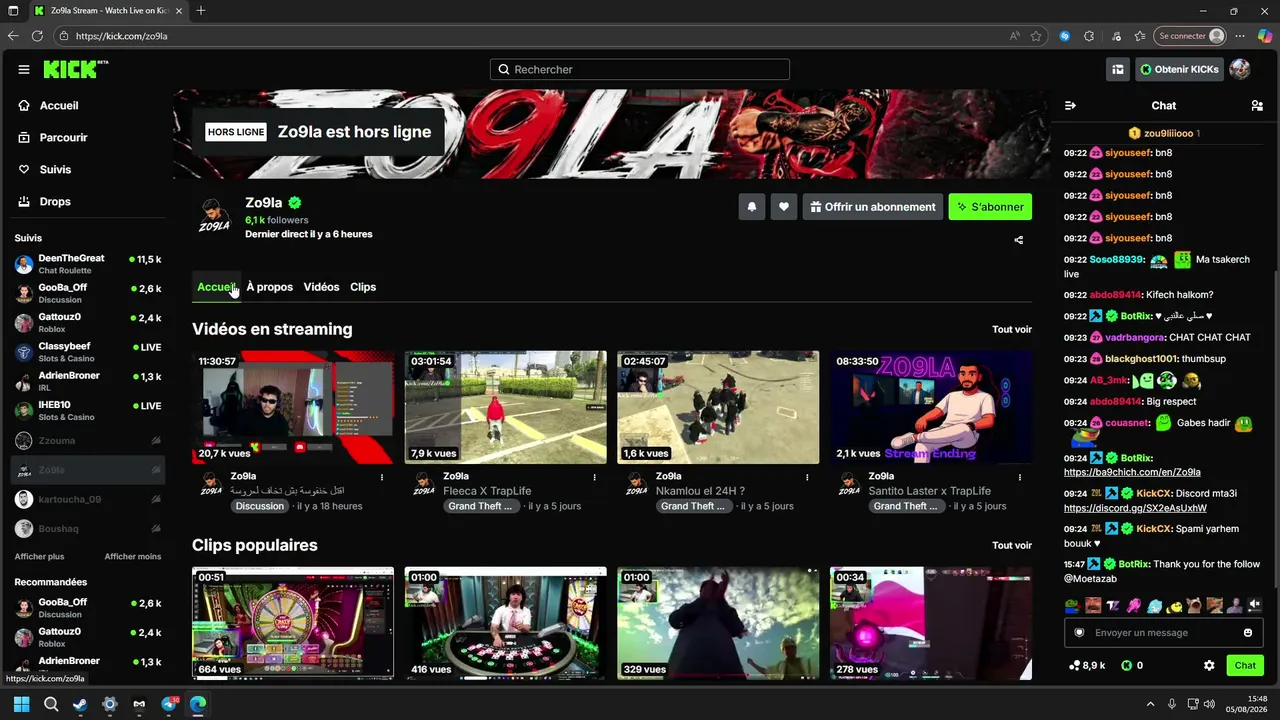Open the Kick store box icon
The image size is (1280, 720).
coord(1118,69)
